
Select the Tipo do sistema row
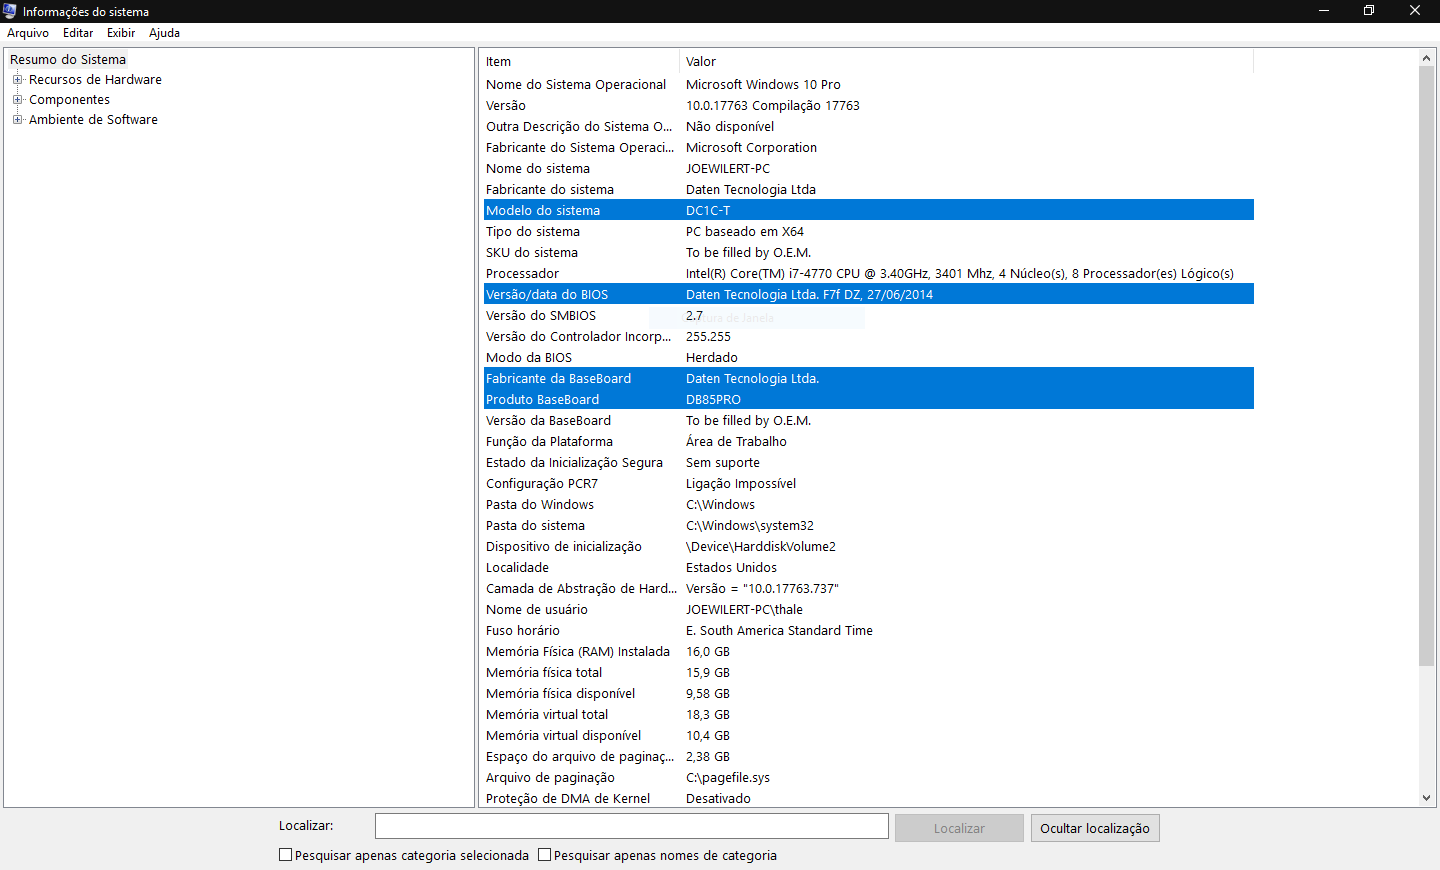click(868, 232)
